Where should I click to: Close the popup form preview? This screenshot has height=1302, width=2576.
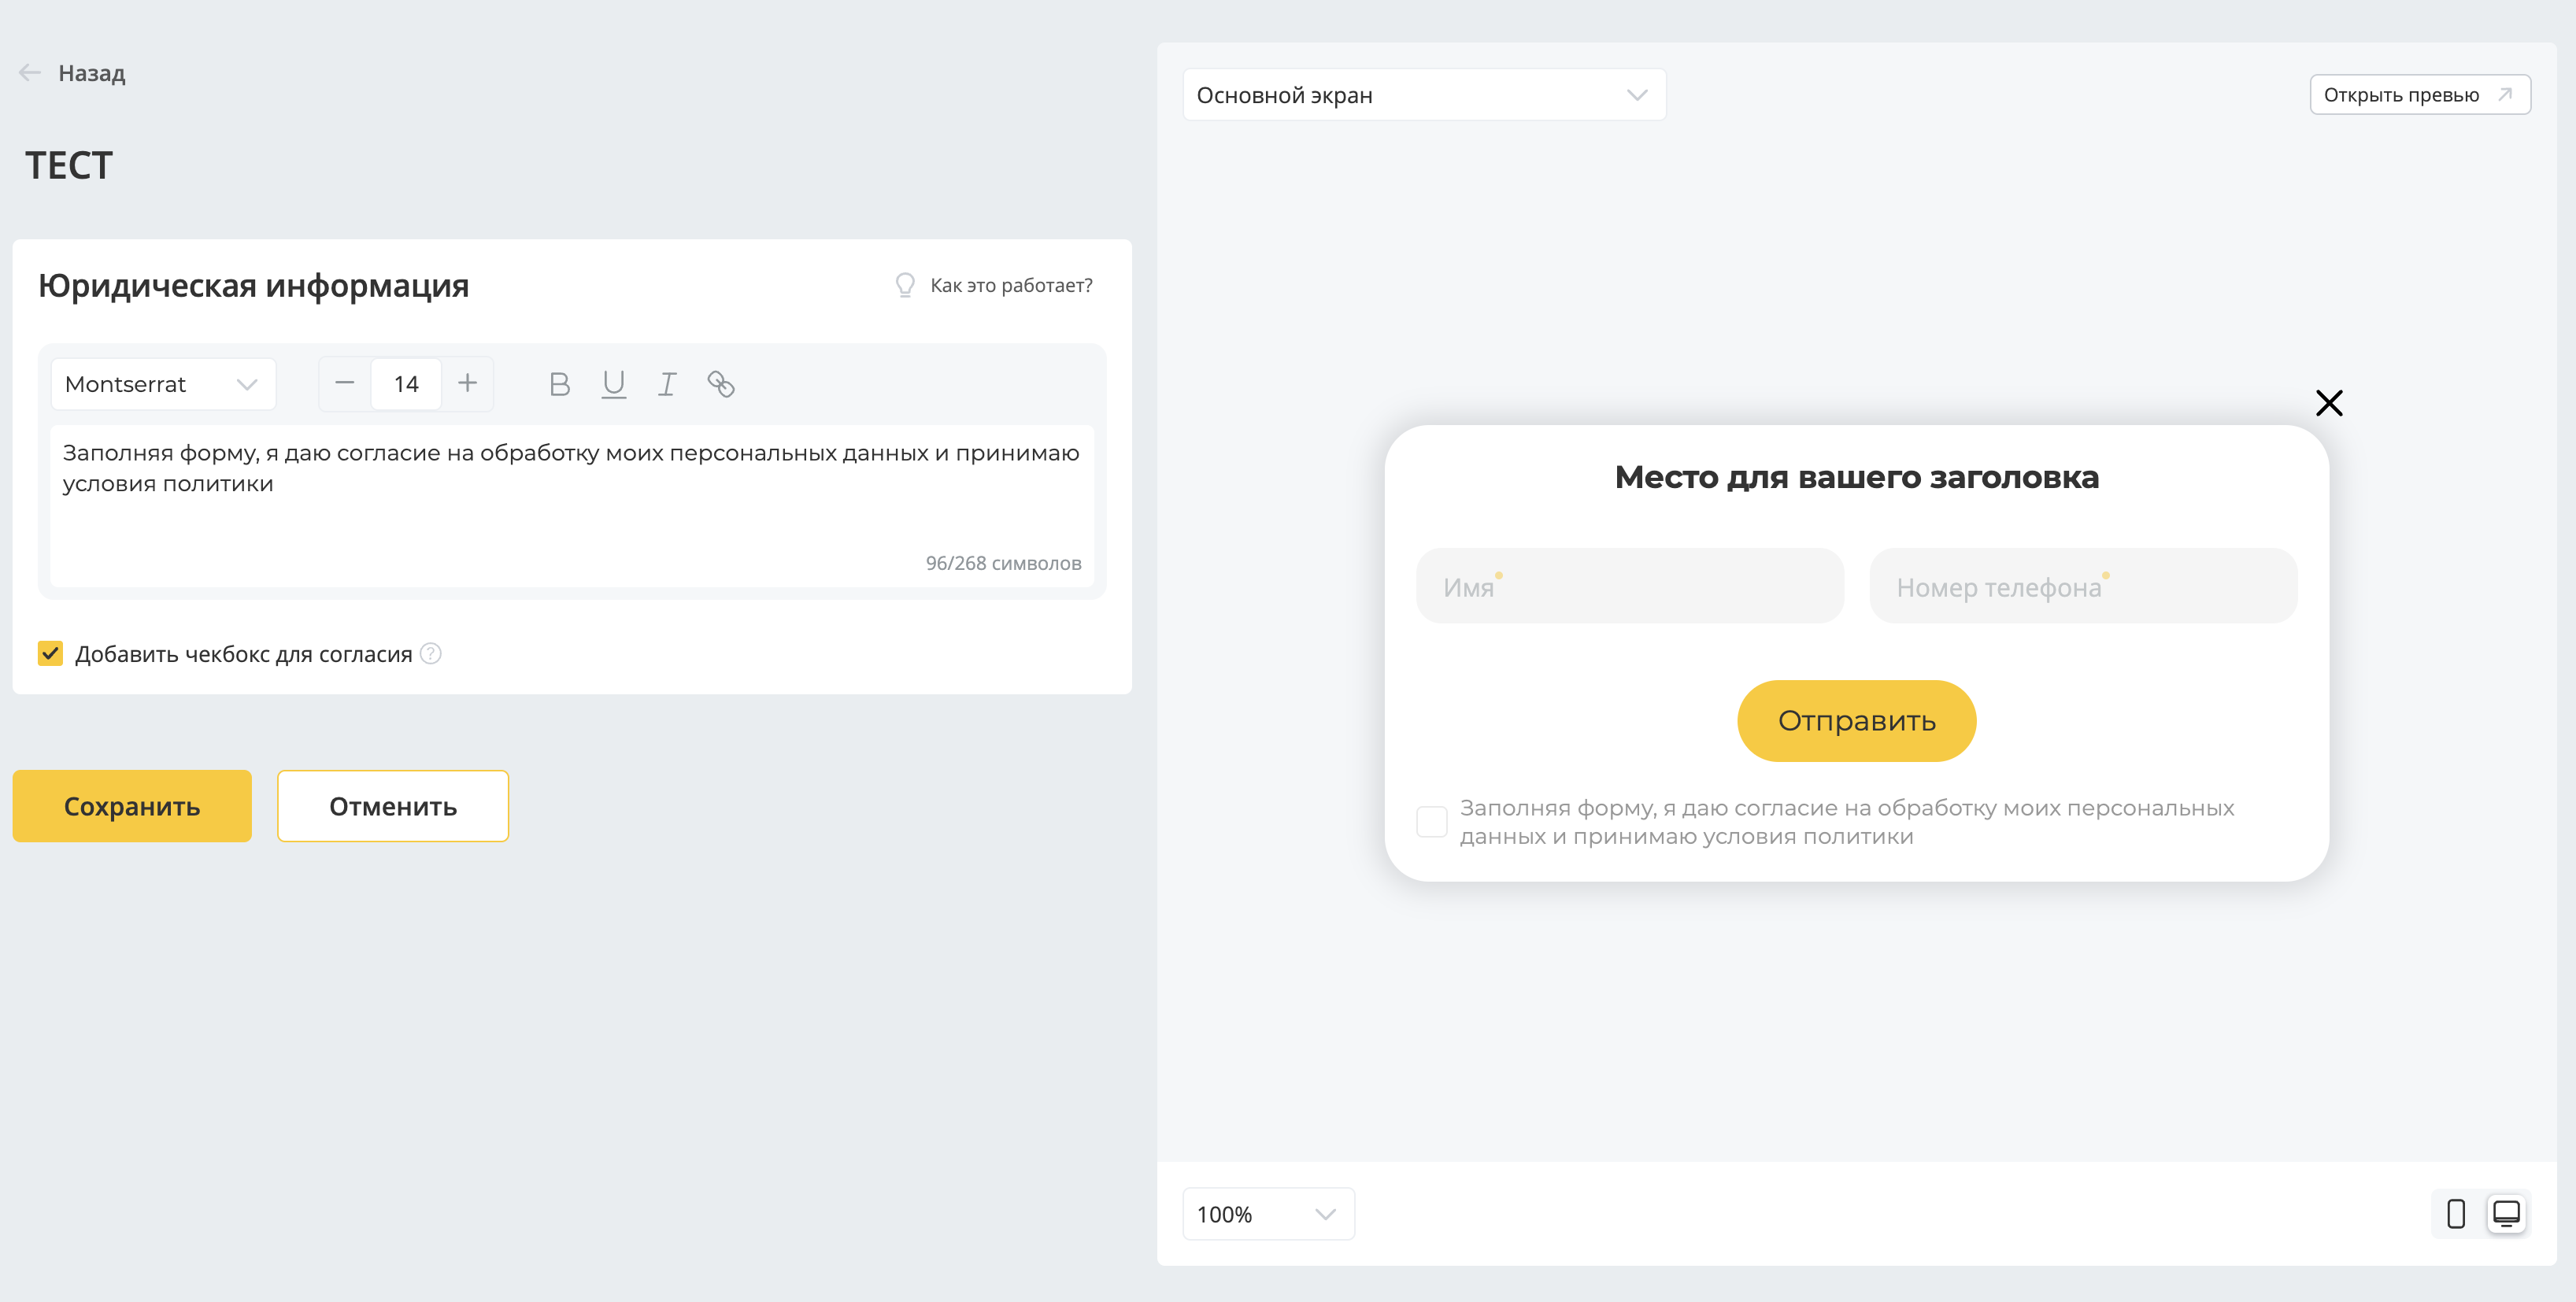[x=2329, y=403]
